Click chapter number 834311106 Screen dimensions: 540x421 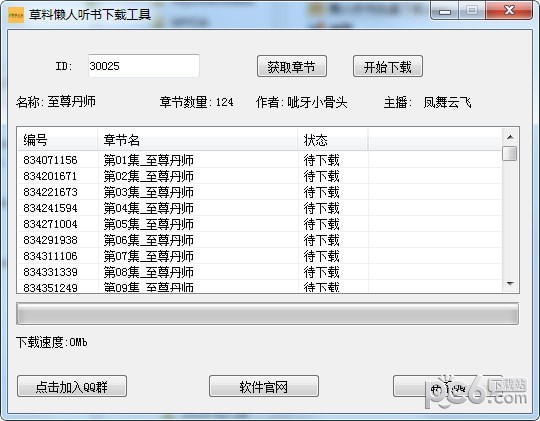tap(50, 256)
